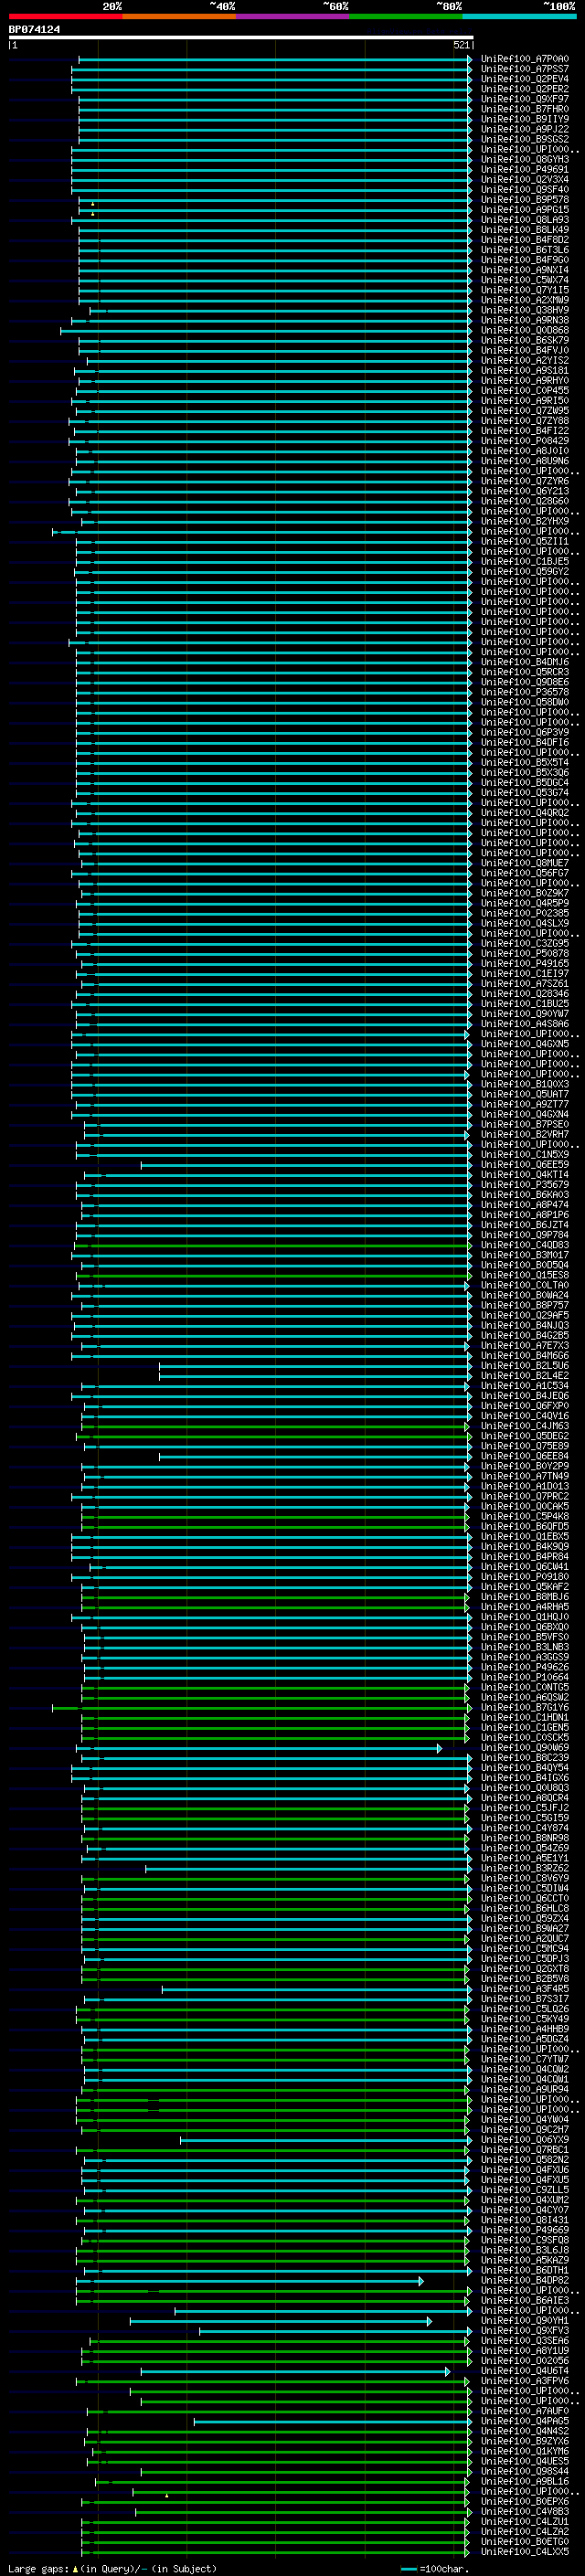Image resolution: width=585 pixels, height=2576 pixels.
Task: Click hit label UniRef100_Q6FXP0
Action: click(524, 1406)
